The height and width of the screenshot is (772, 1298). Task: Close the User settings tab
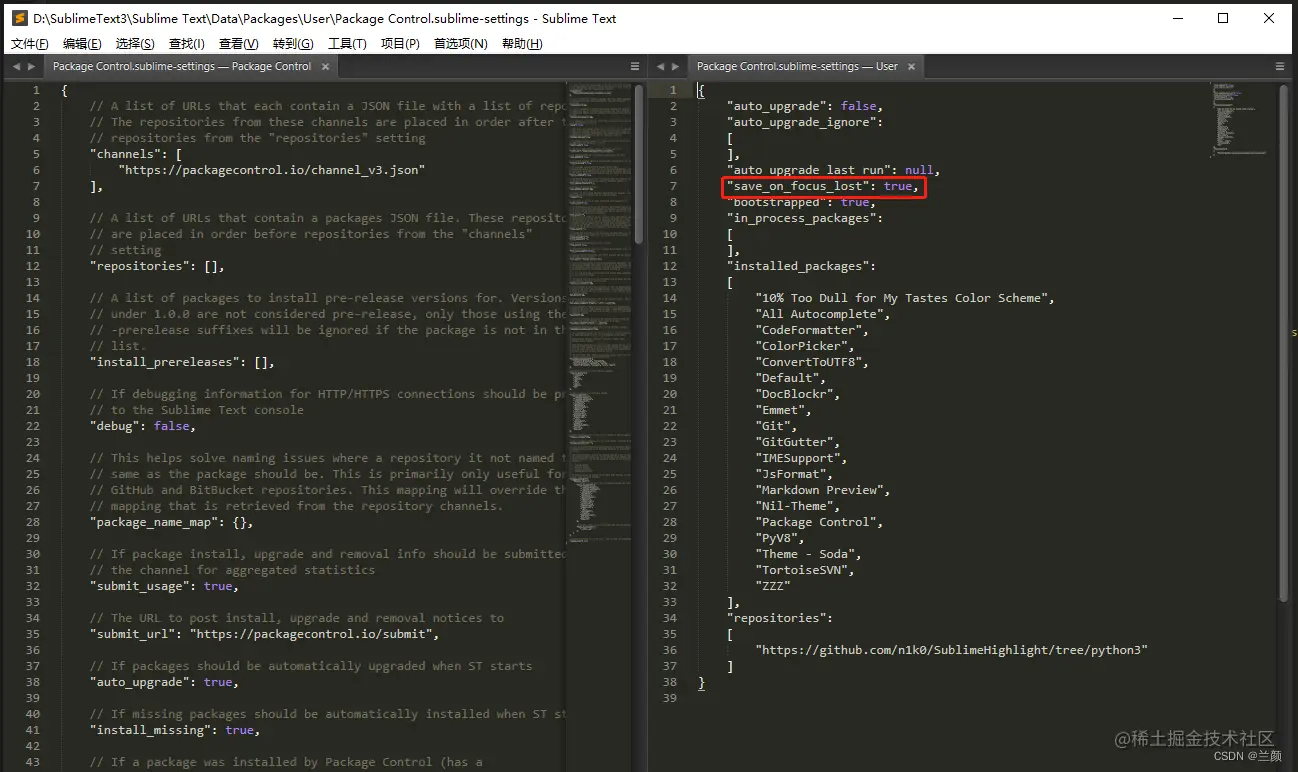point(910,66)
